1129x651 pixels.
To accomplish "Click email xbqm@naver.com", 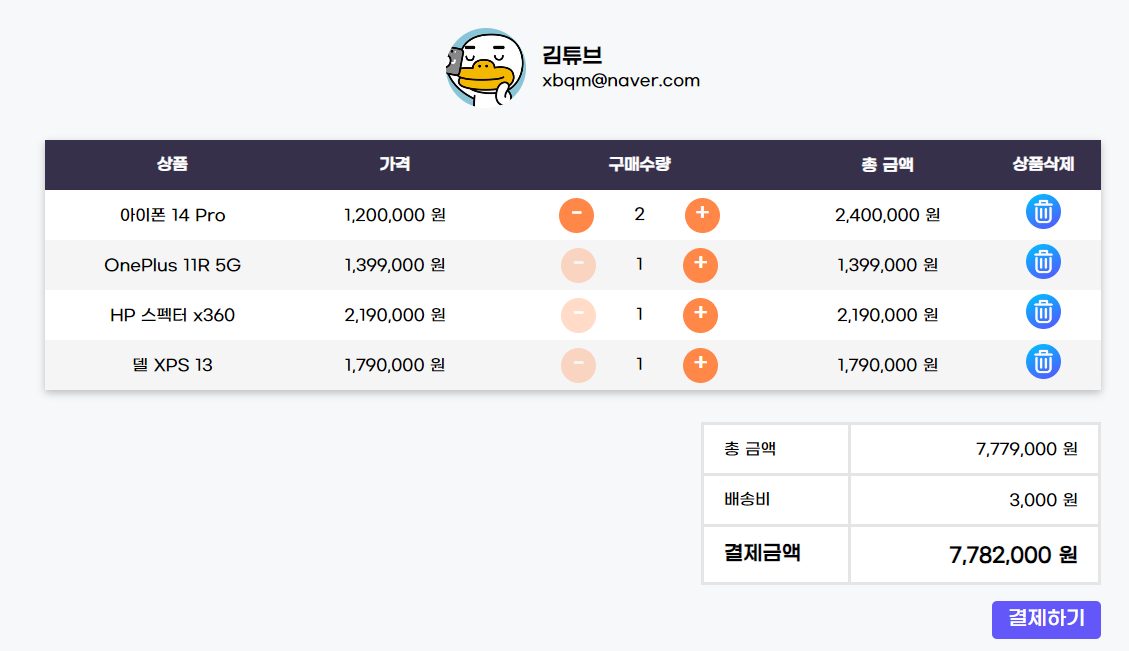I will coord(621,81).
